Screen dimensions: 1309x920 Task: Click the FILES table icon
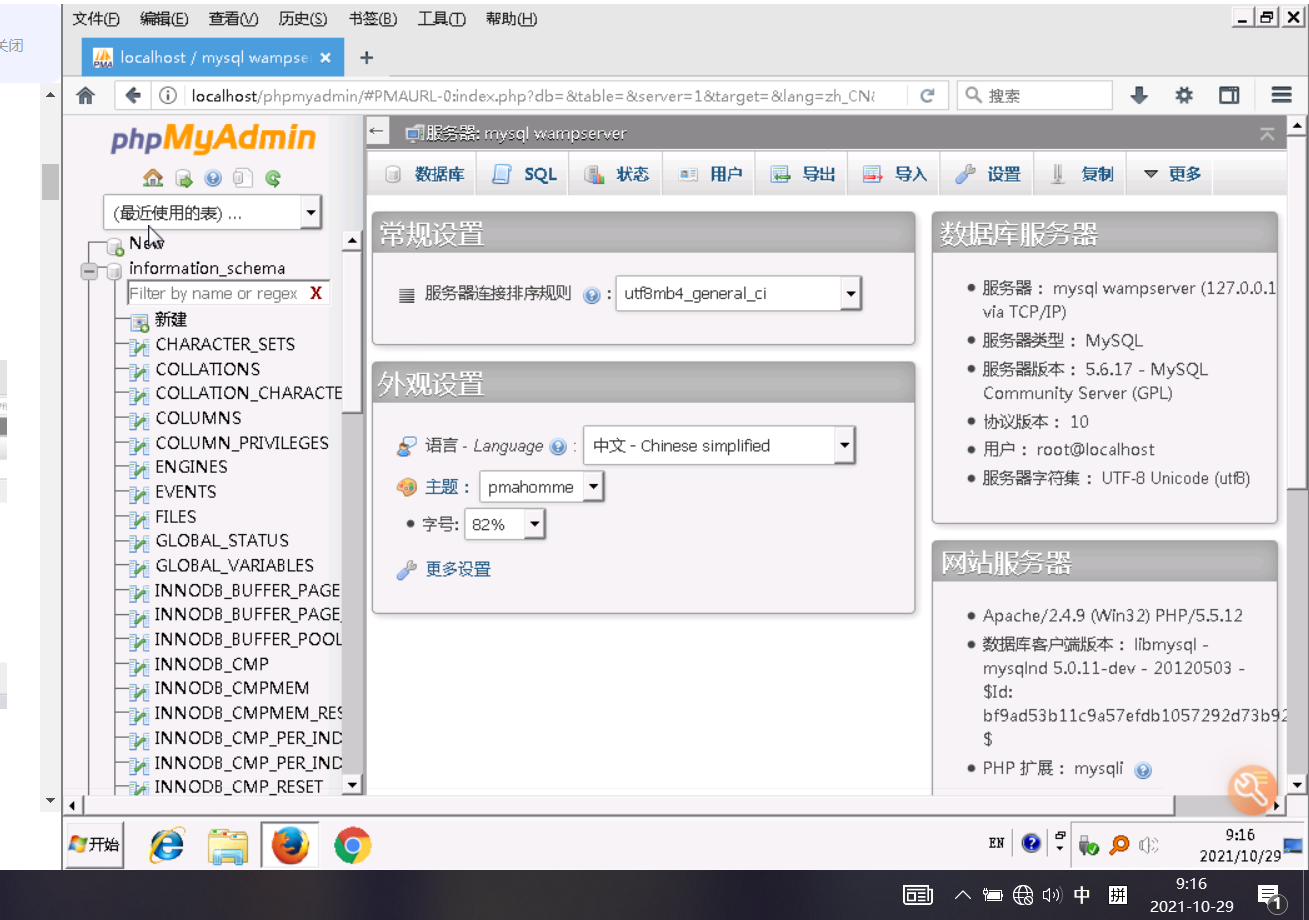point(139,518)
